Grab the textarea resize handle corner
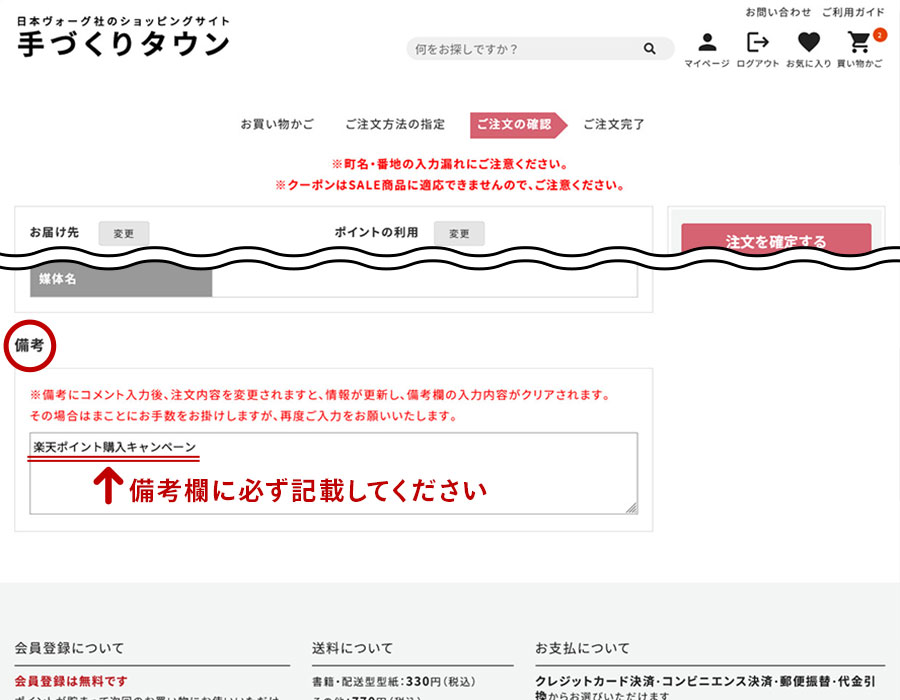This screenshot has width=900, height=700. 631,508
